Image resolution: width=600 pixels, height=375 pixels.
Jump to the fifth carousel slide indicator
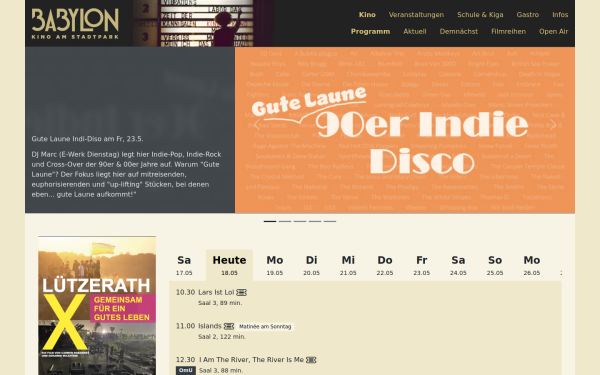point(330,221)
